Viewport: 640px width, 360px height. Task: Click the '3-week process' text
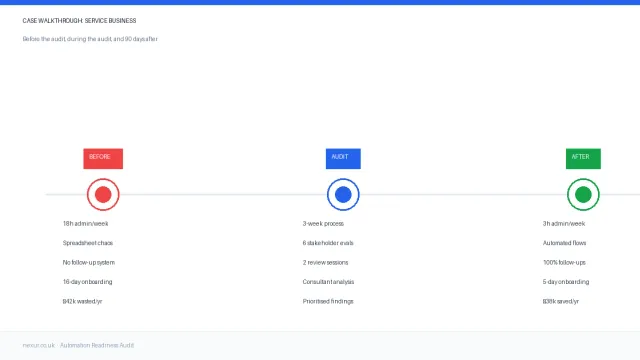[x=323, y=224]
